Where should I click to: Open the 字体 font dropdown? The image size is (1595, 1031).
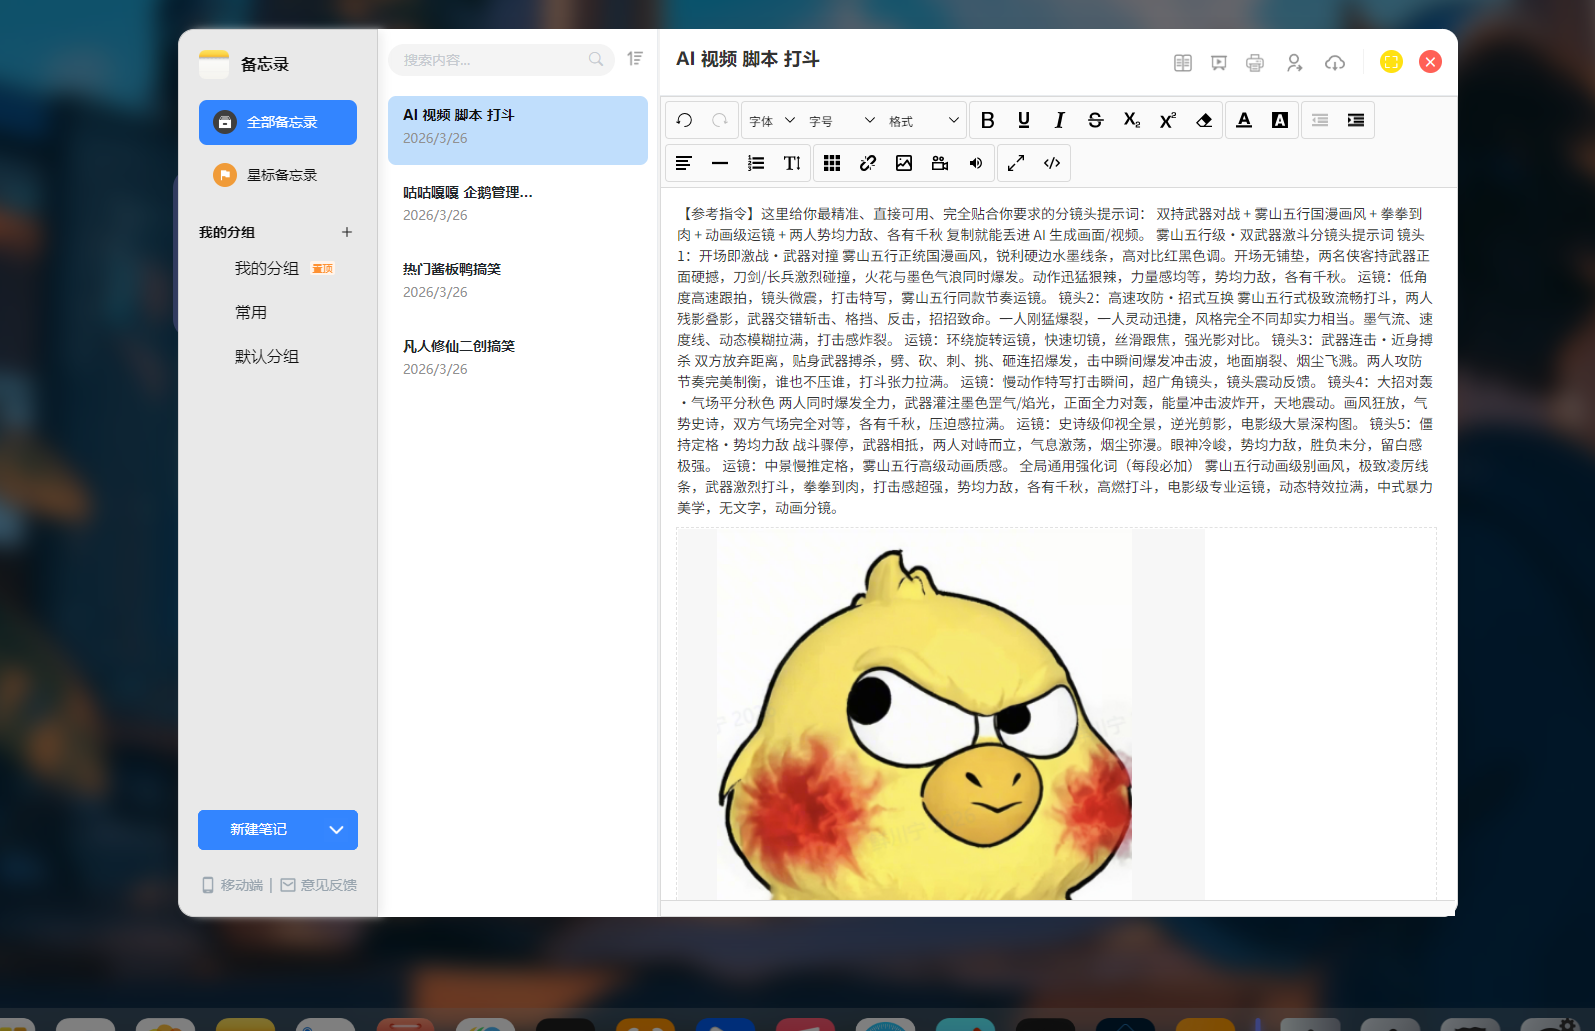[x=772, y=121]
